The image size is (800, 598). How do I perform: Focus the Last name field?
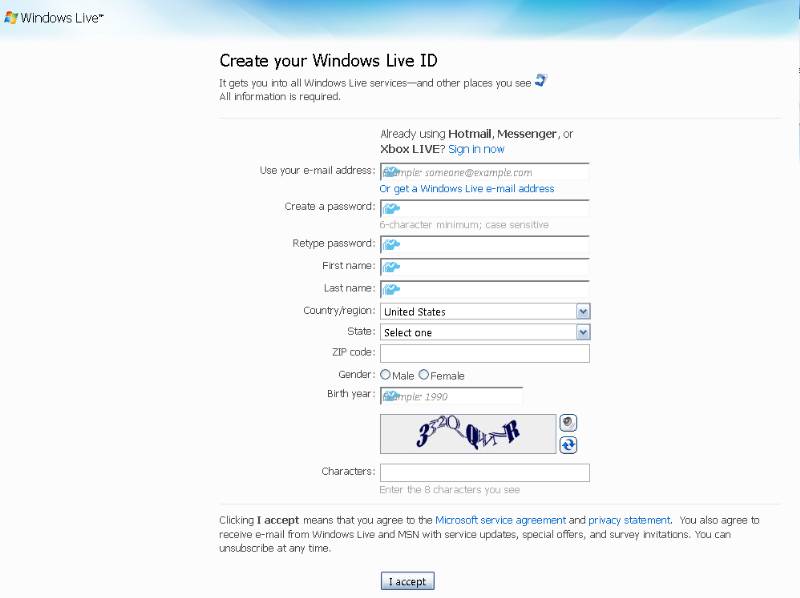[x=485, y=290]
